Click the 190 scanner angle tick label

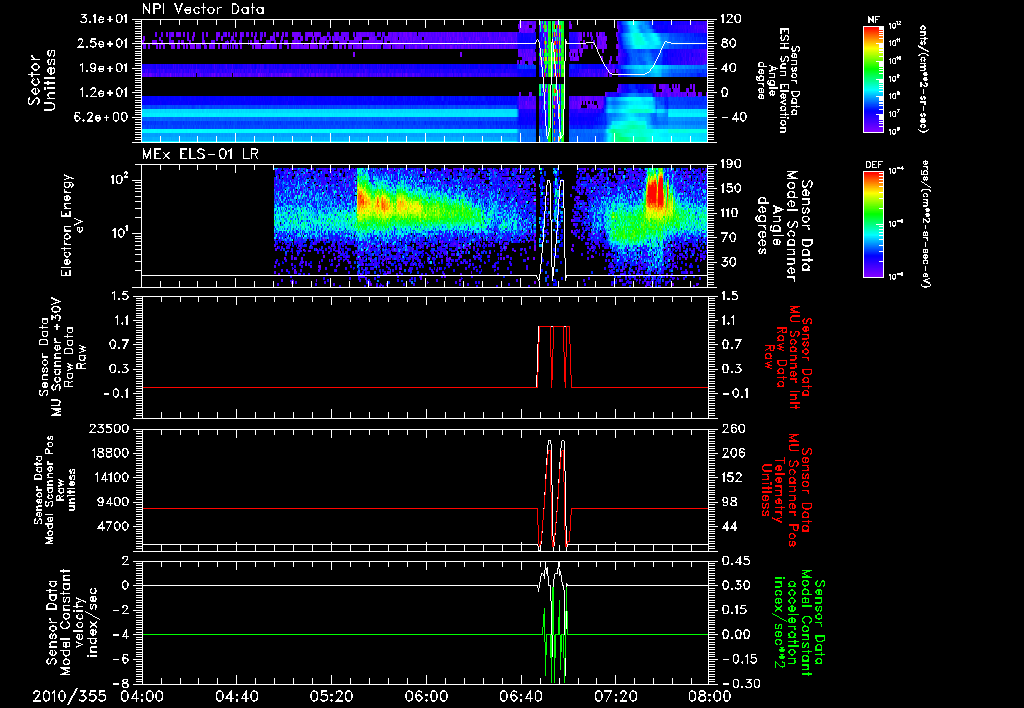point(731,164)
